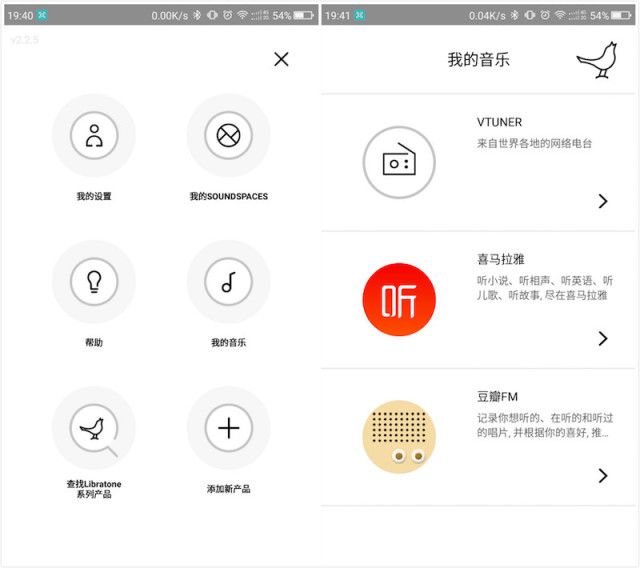
Task: Click the 豆瓣FM description text
Action: pyautogui.click(x=545, y=425)
